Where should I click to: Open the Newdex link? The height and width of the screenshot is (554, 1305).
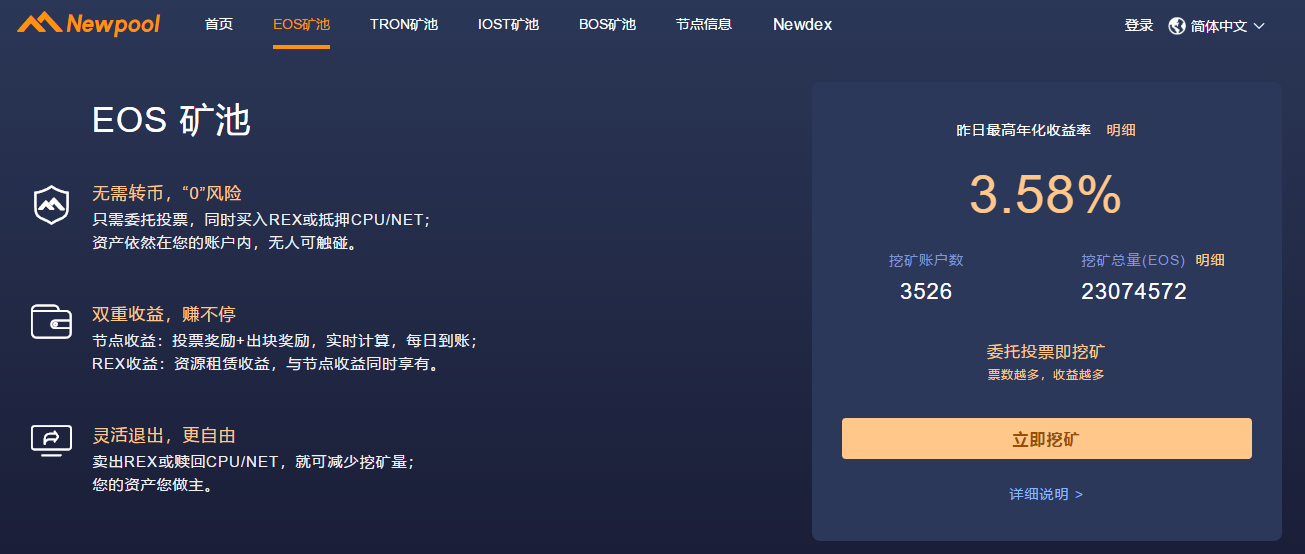click(x=802, y=25)
